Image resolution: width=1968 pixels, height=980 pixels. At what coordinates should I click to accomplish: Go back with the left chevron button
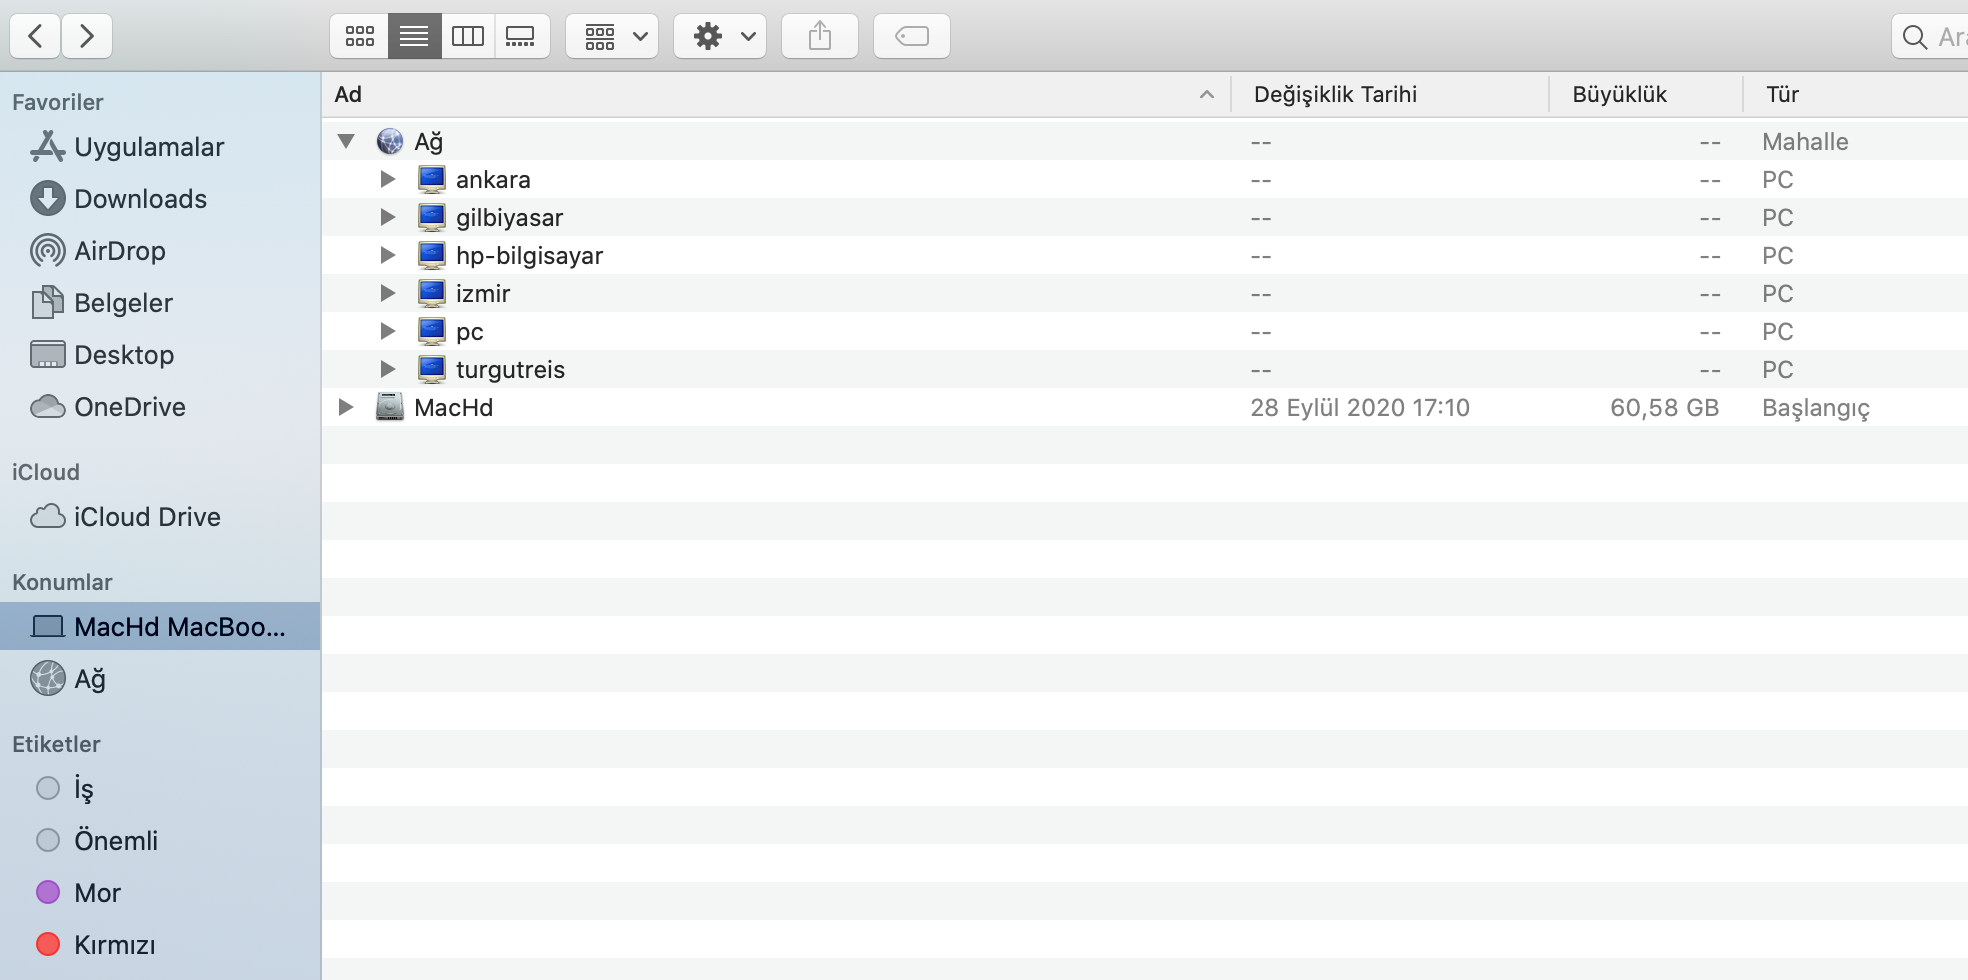tap(35, 37)
